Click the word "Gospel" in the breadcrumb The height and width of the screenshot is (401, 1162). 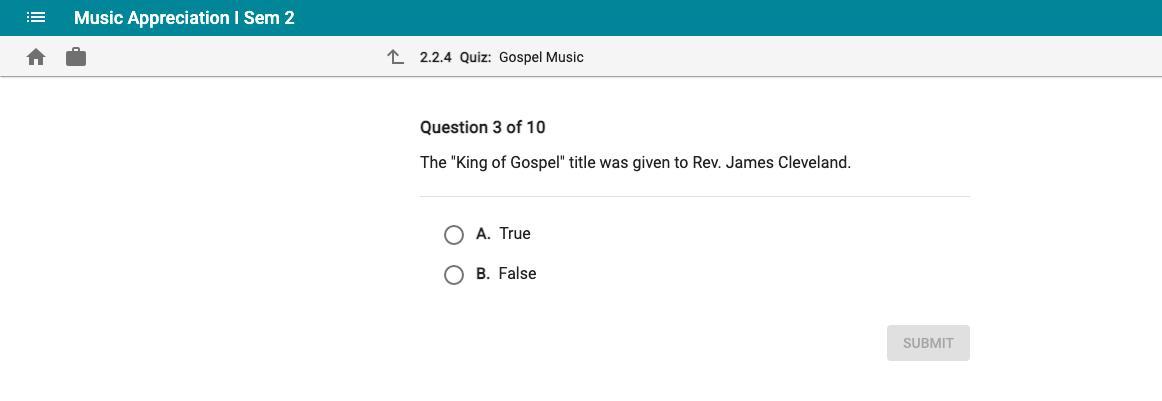tap(522, 57)
